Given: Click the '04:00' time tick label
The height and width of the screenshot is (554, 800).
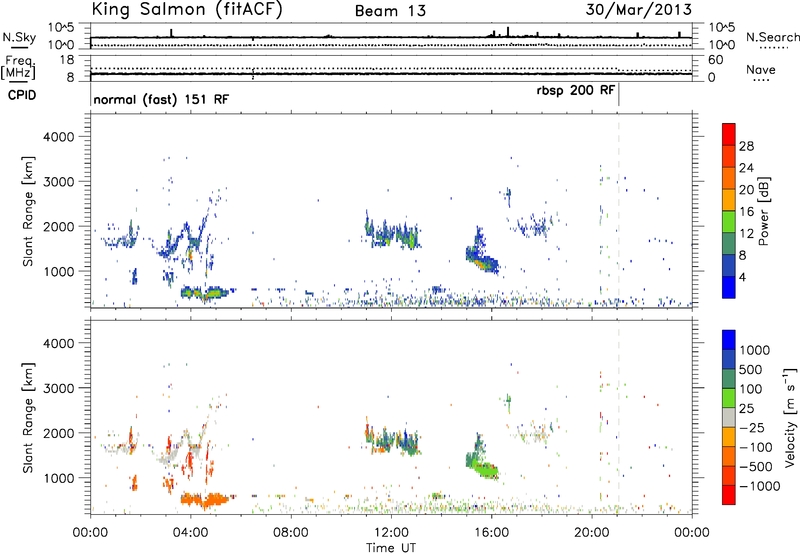Looking at the screenshot, I should point(190,533).
